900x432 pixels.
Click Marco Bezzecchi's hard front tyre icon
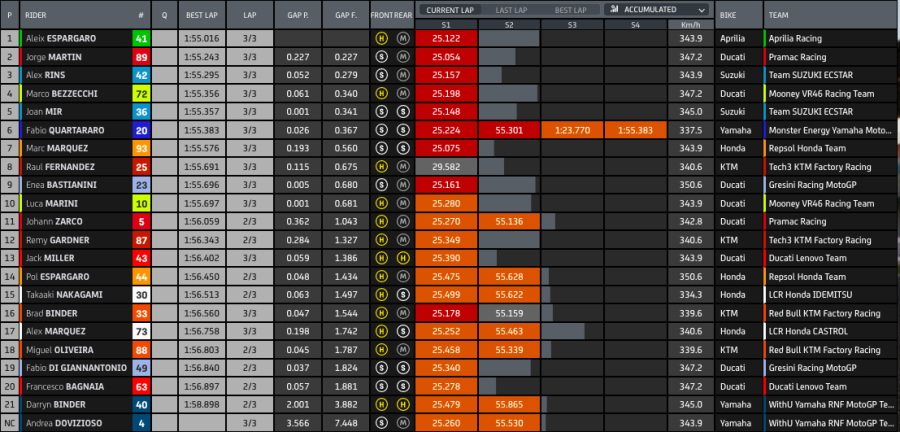click(x=381, y=94)
